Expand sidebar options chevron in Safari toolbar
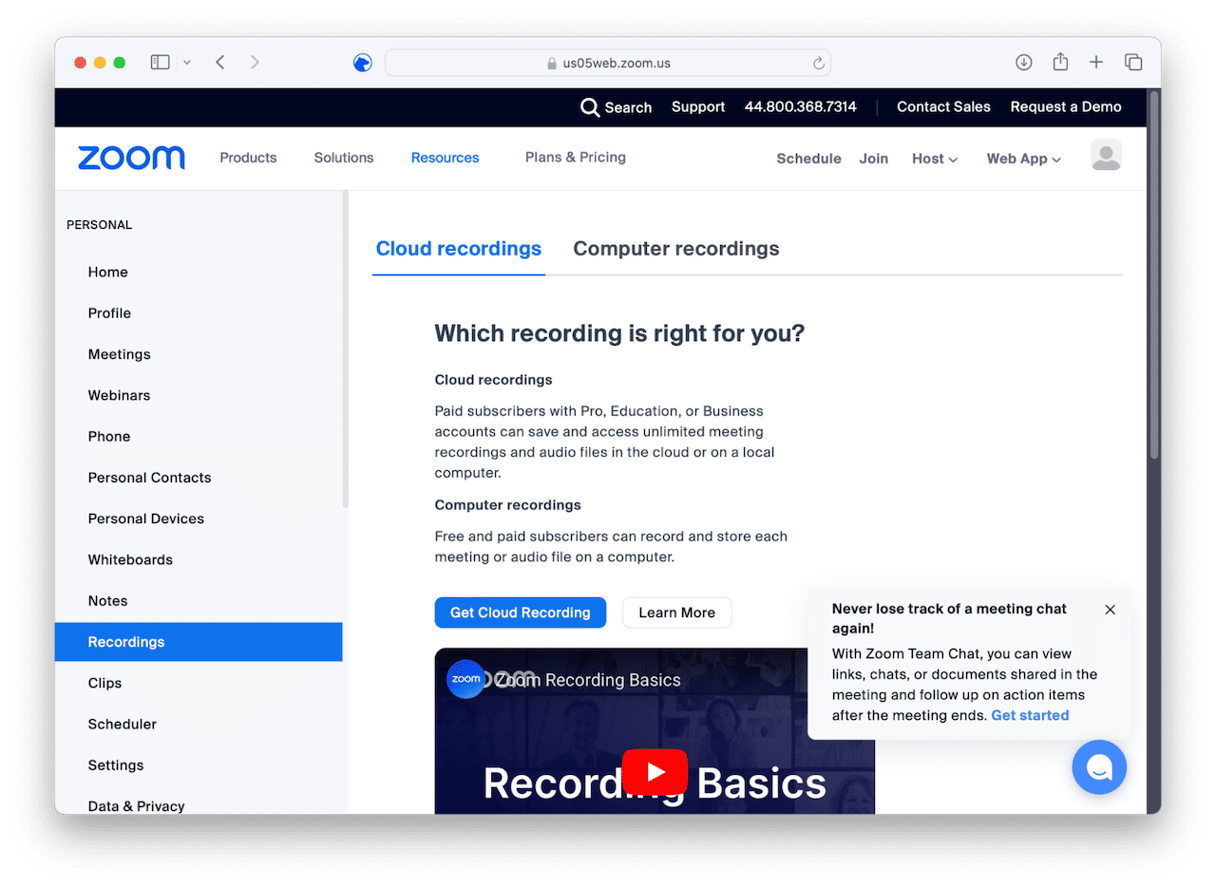 187,62
